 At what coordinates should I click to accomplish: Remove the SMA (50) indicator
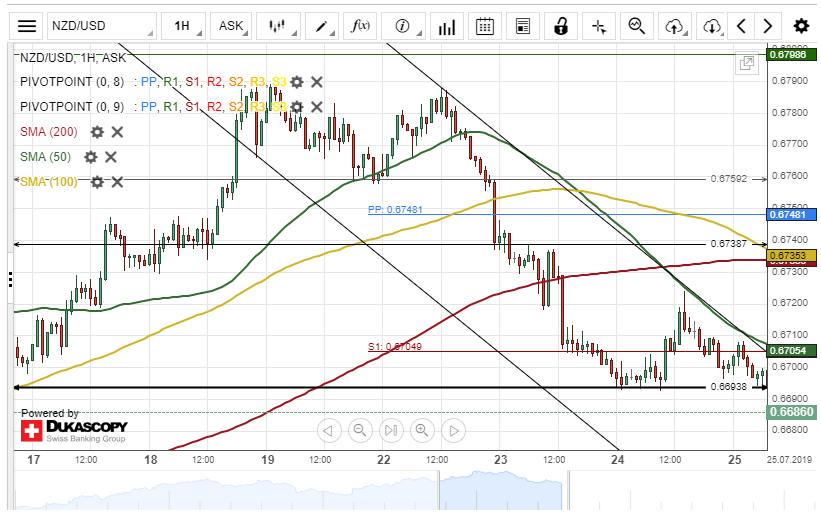[x=110, y=157]
